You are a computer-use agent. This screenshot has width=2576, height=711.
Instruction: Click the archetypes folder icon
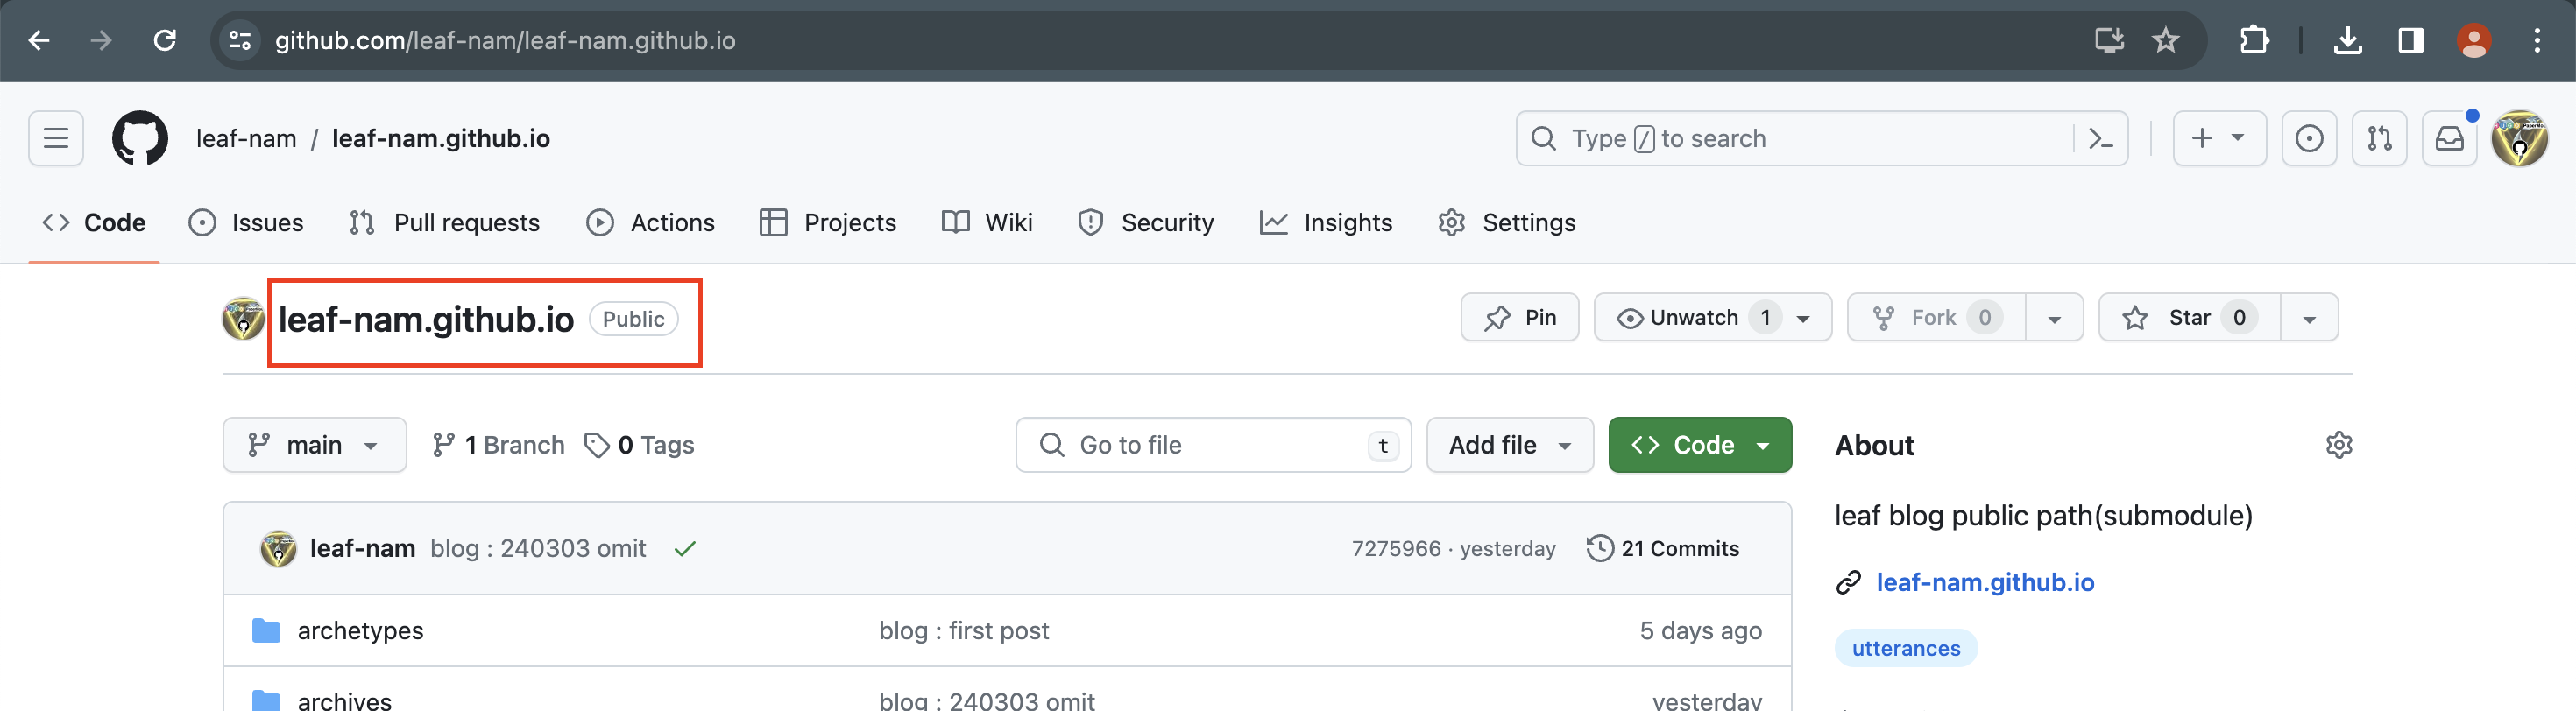pos(266,630)
